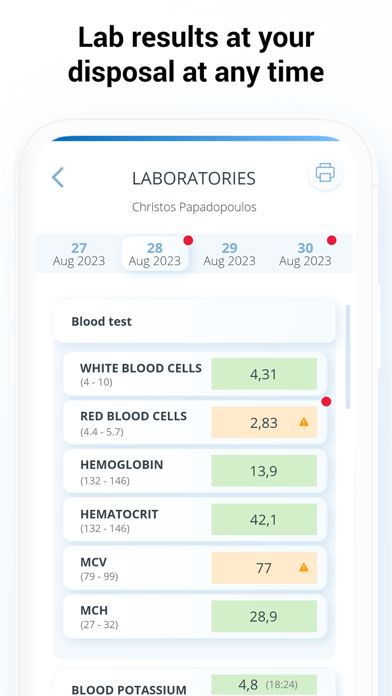Tap the warning triangle next to 77
The image size is (392, 696).
(304, 567)
